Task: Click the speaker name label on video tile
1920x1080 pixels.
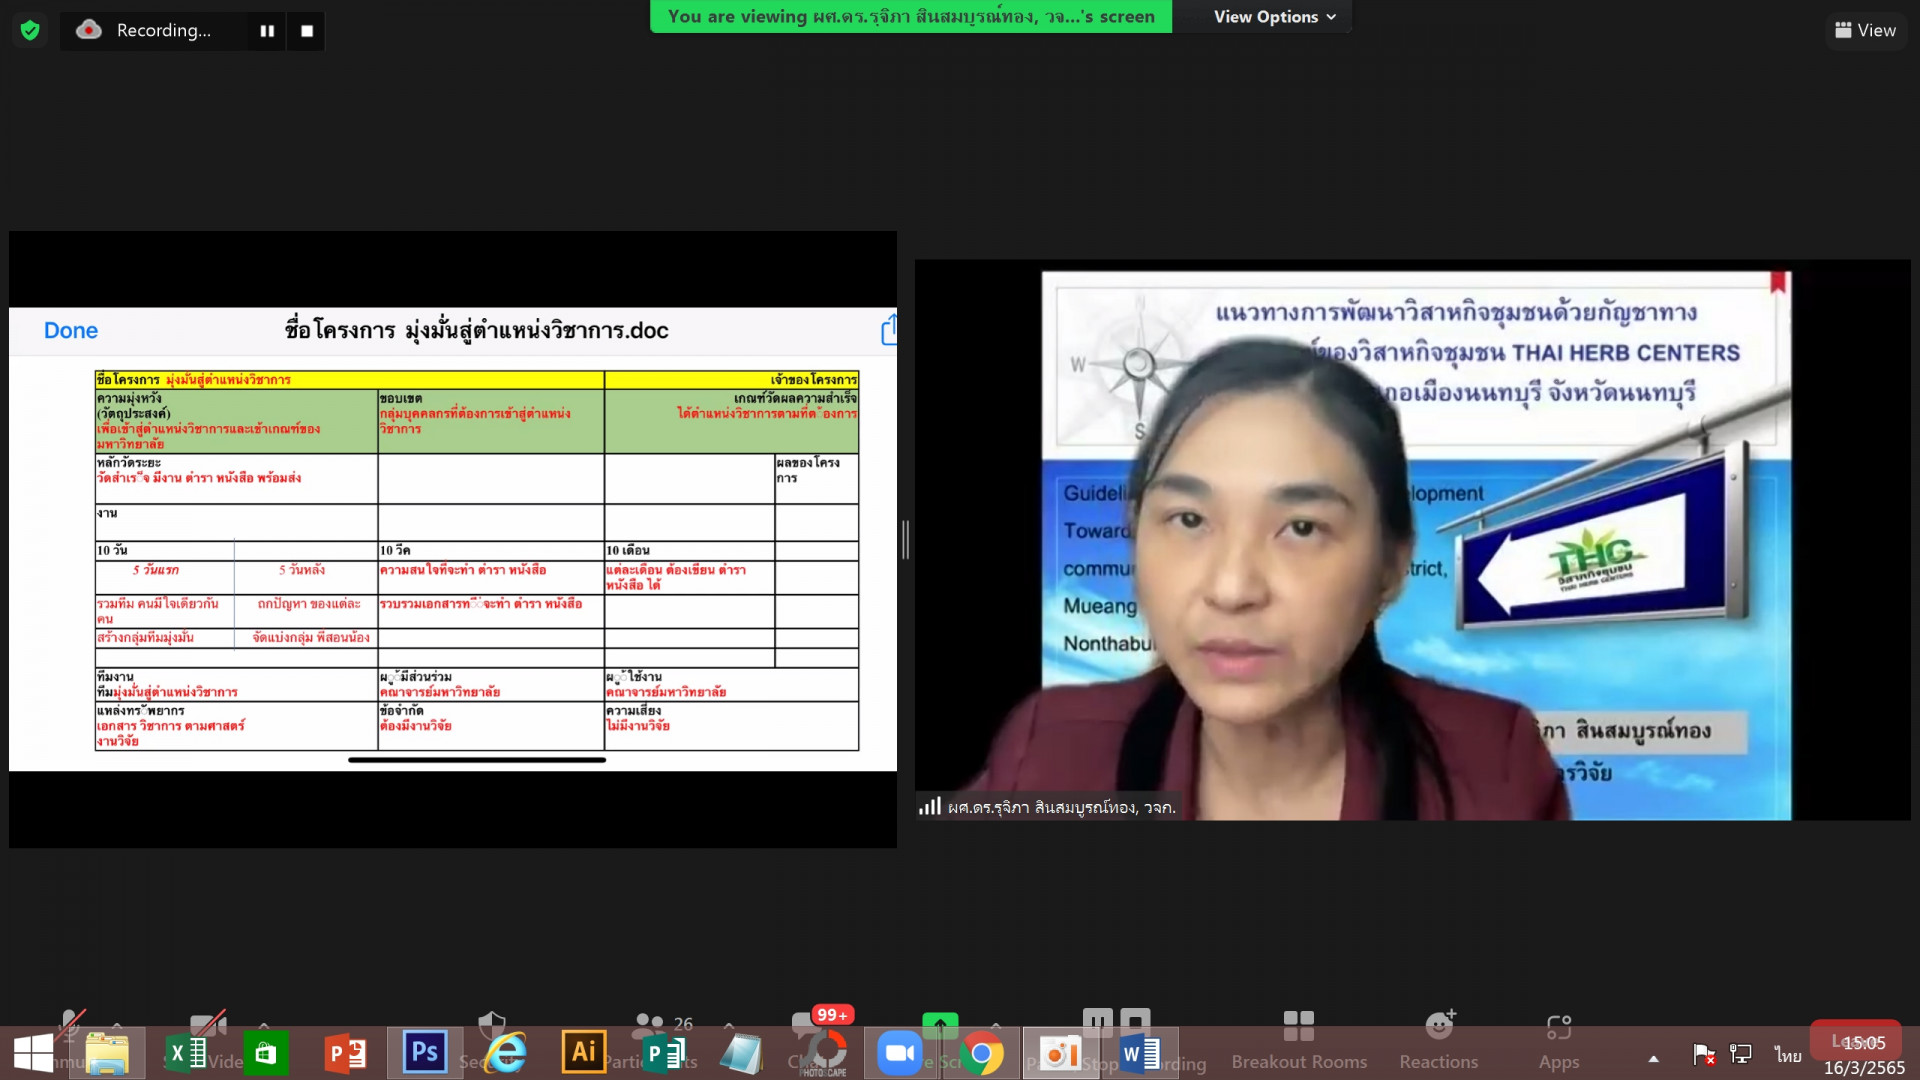Action: 1061,807
